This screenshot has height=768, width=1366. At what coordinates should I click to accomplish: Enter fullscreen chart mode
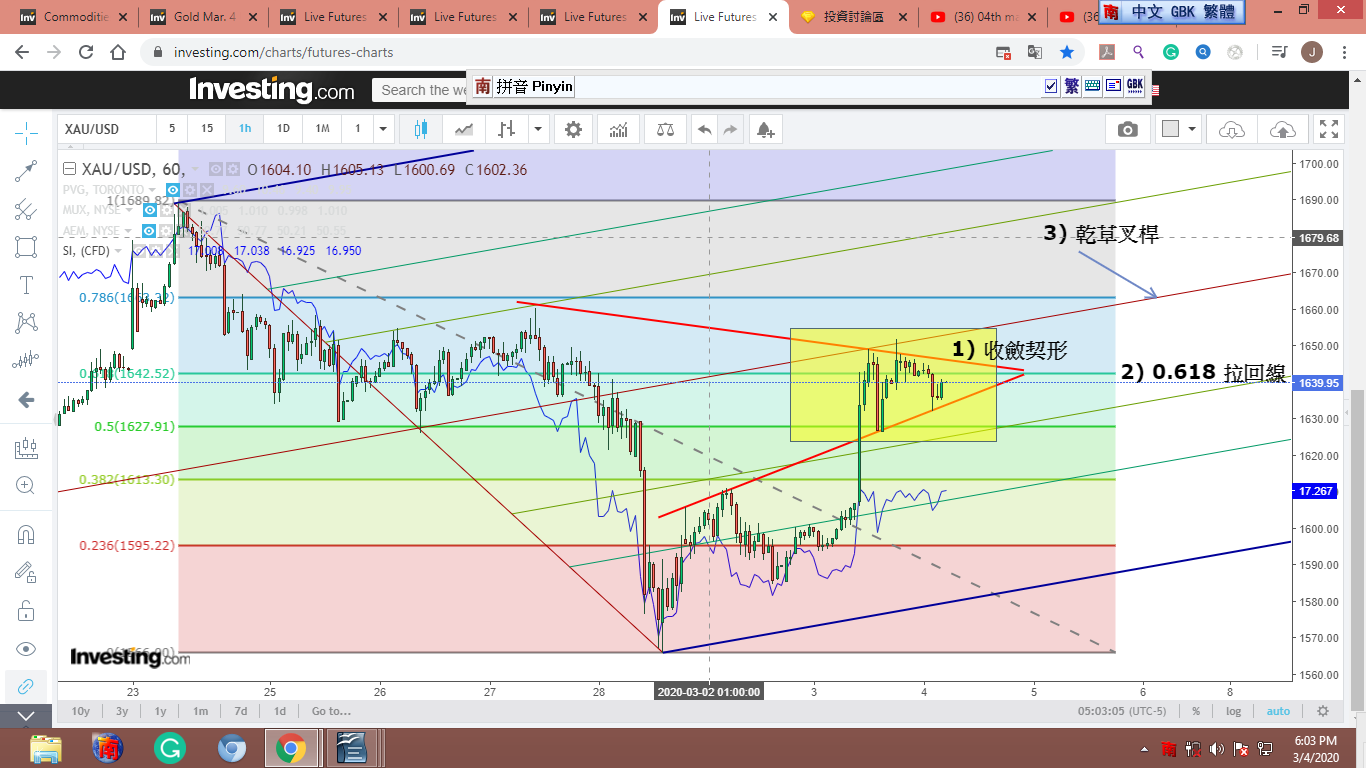click(x=1329, y=129)
